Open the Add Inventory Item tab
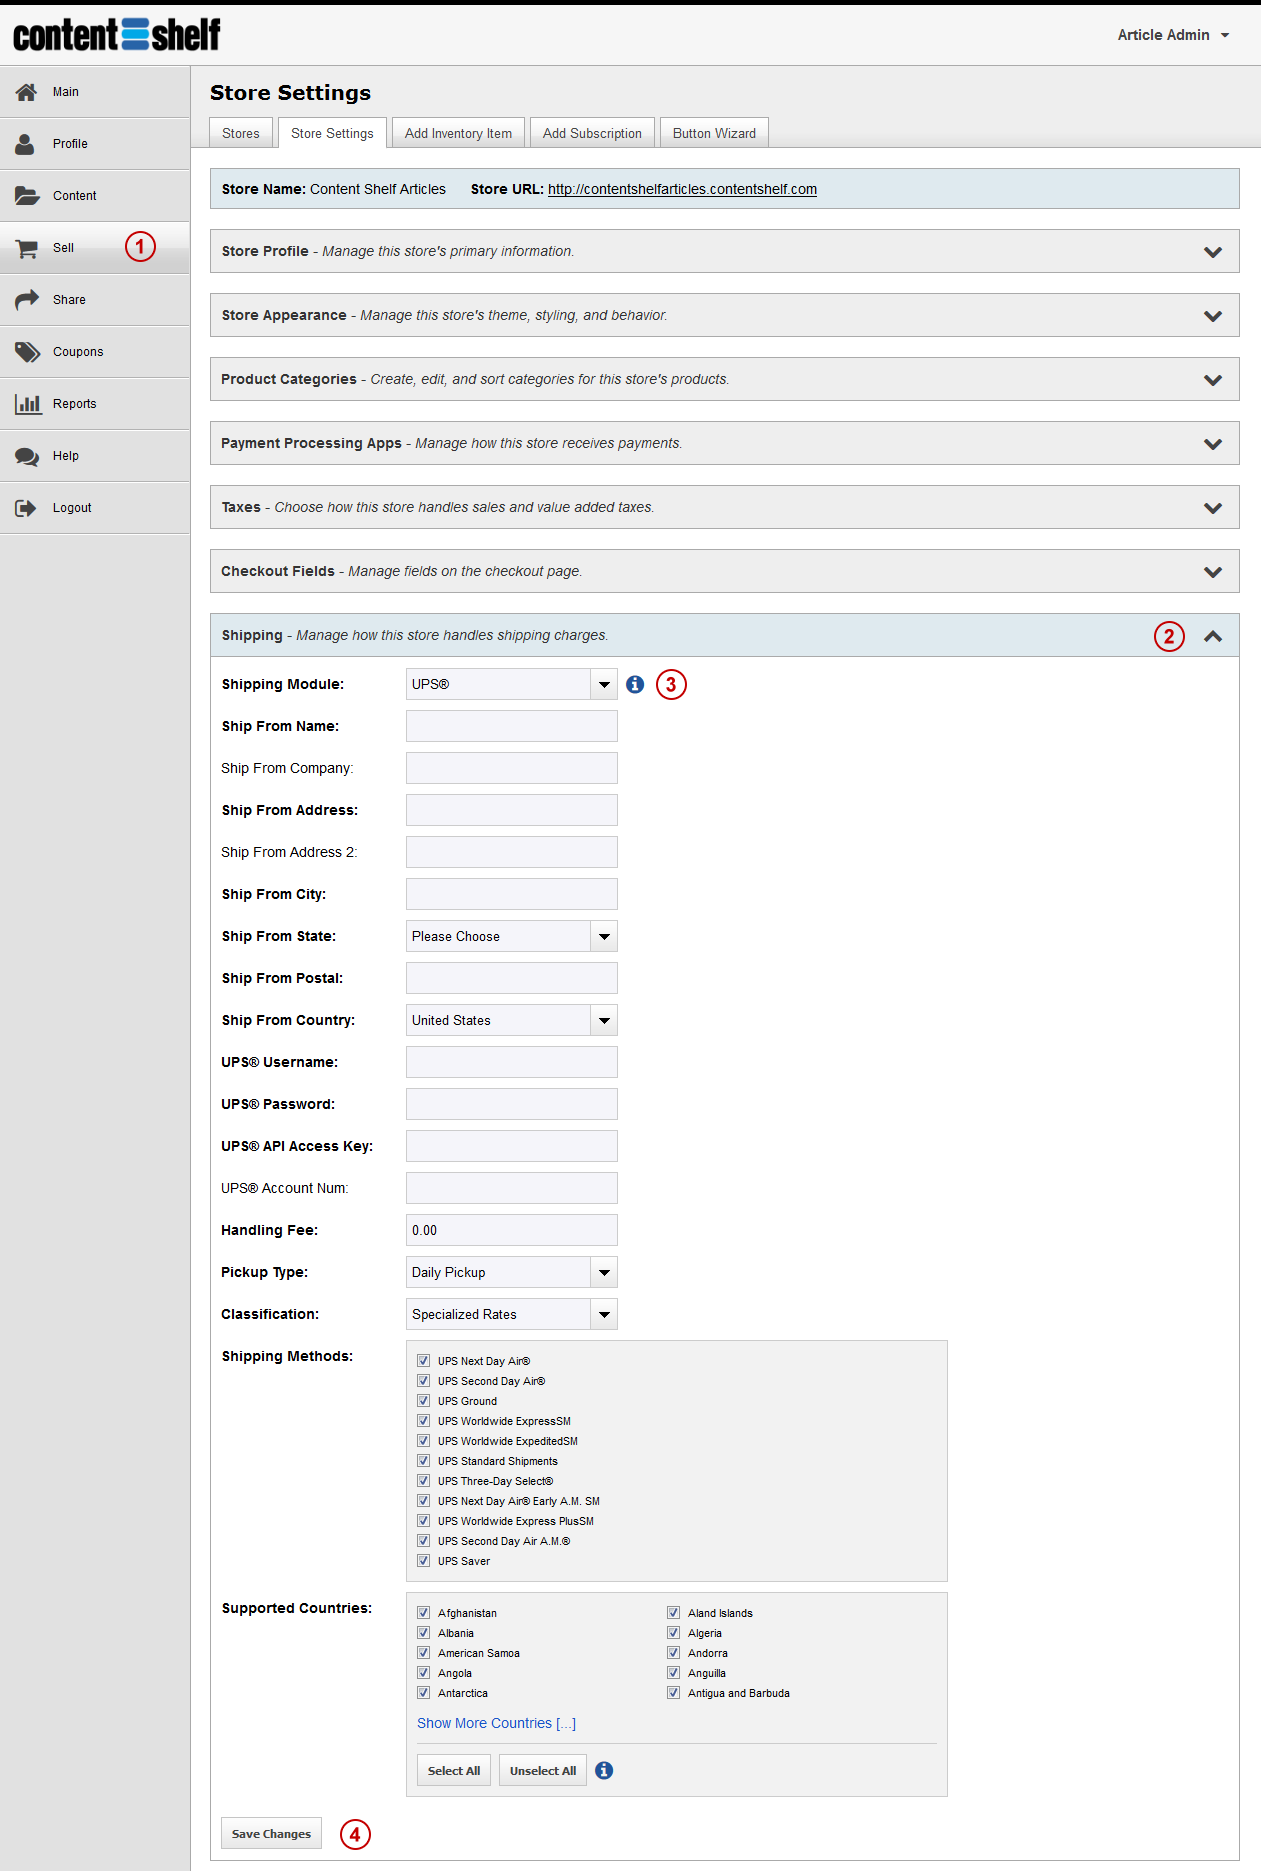1261x1871 pixels. (x=458, y=133)
